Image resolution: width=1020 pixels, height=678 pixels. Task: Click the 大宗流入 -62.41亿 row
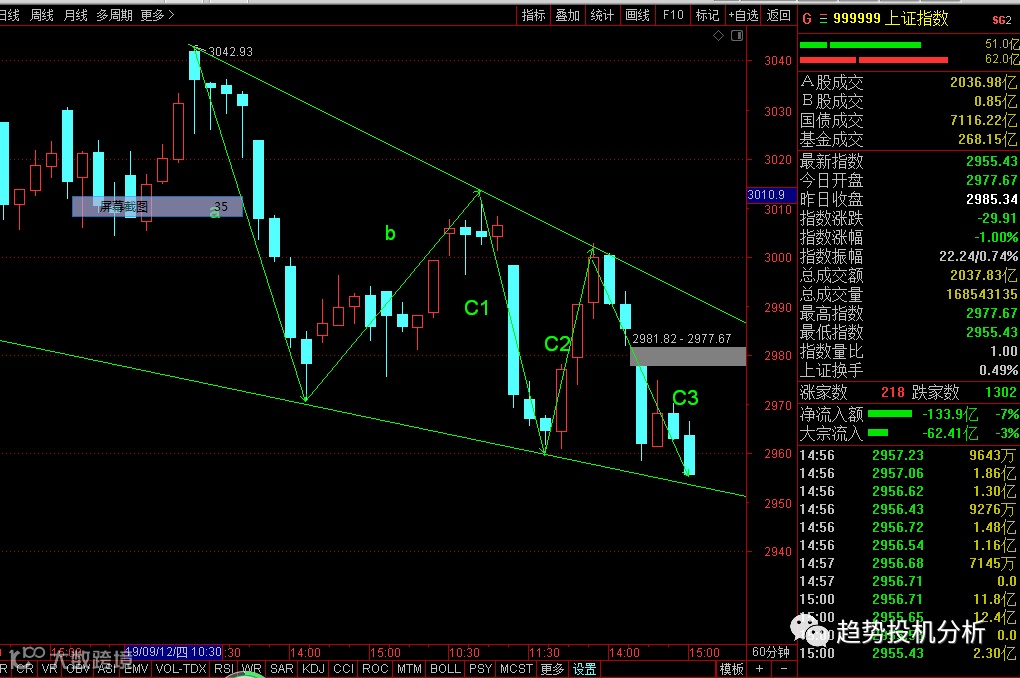click(x=908, y=433)
